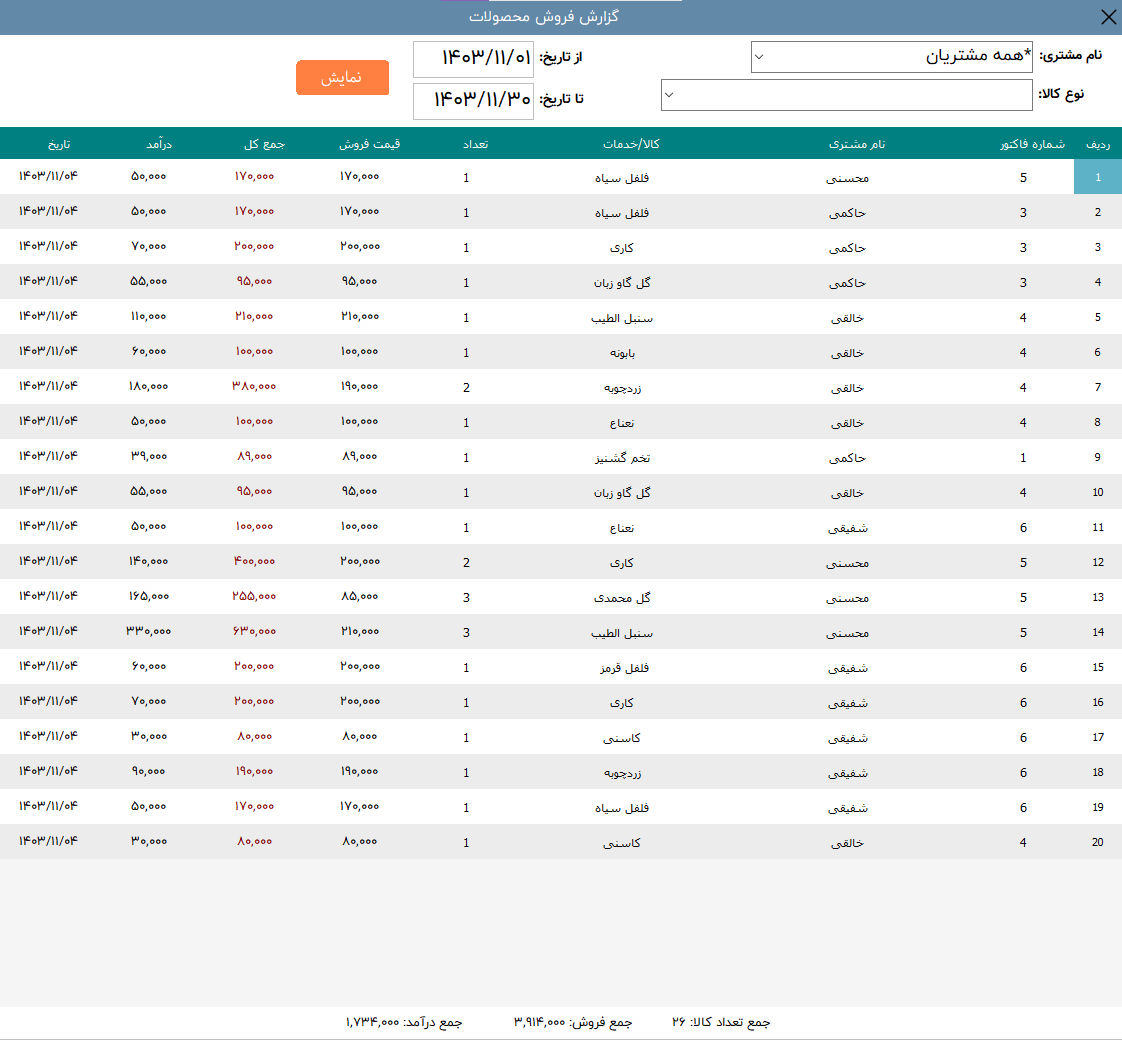Click invoice number 1 in row 9
The width and height of the screenshot is (1122, 1040).
tap(1023, 457)
